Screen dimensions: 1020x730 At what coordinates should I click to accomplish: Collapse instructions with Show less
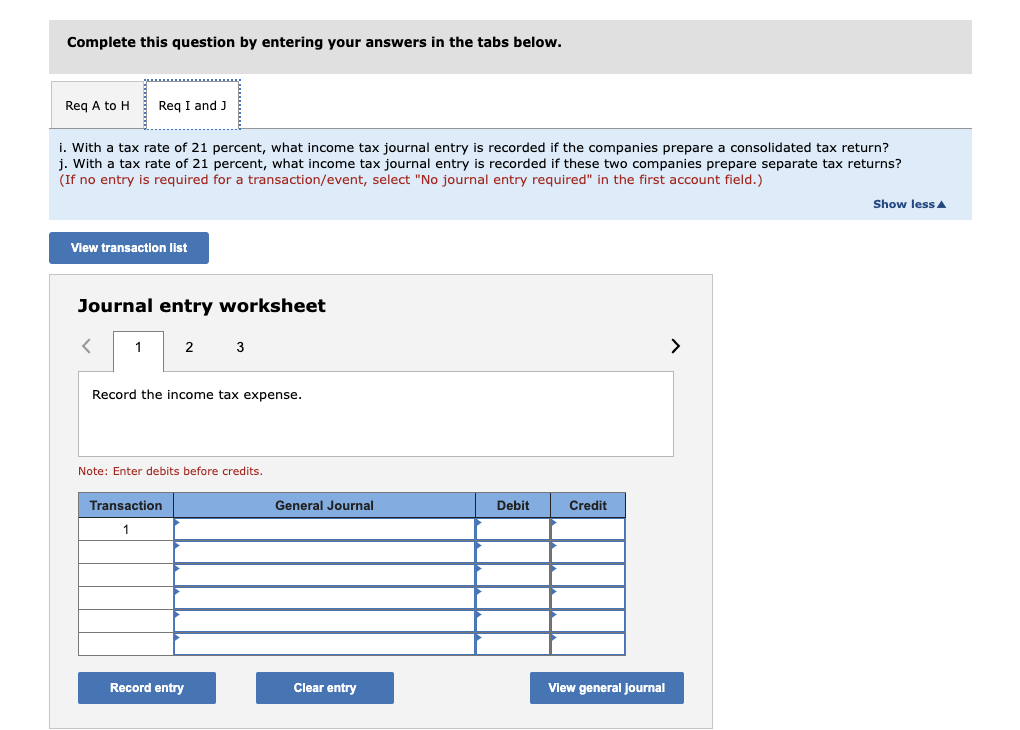[x=909, y=204]
